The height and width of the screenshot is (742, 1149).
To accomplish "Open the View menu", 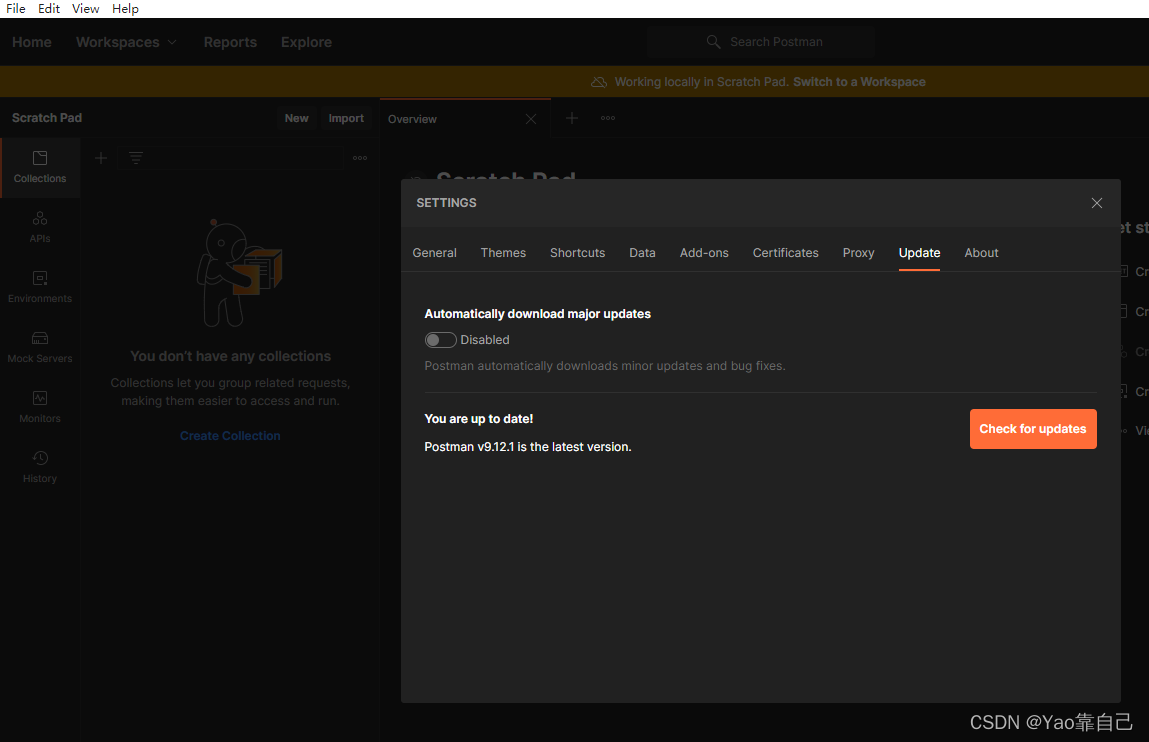I will [x=85, y=9].
